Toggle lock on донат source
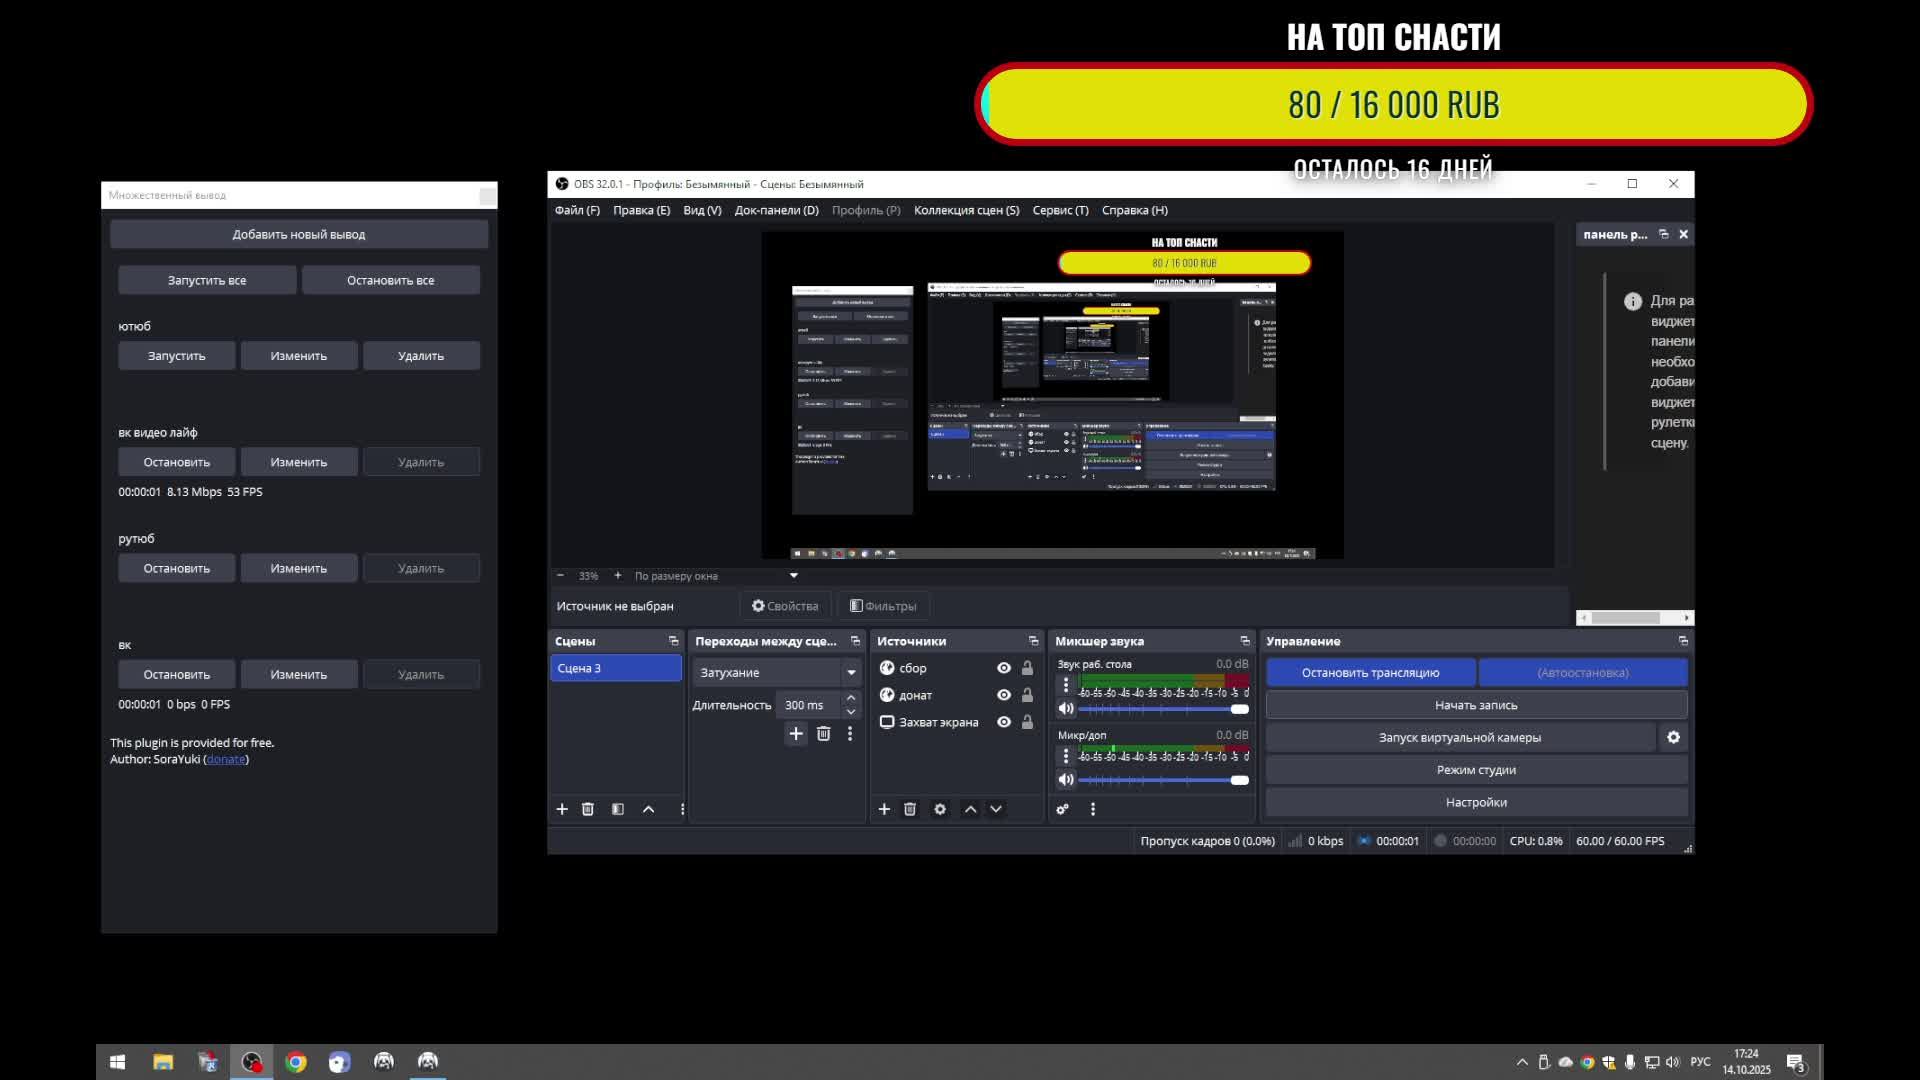Screen dimensions: 1920x1080 pos(1027,695)
